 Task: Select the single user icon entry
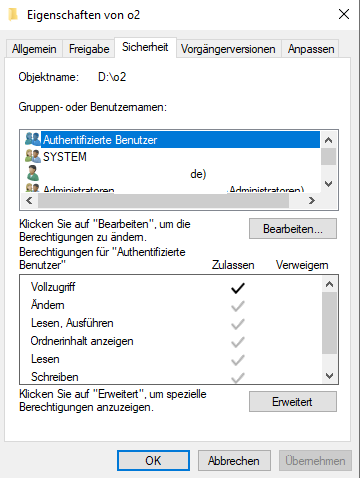[x=32, y=173]
